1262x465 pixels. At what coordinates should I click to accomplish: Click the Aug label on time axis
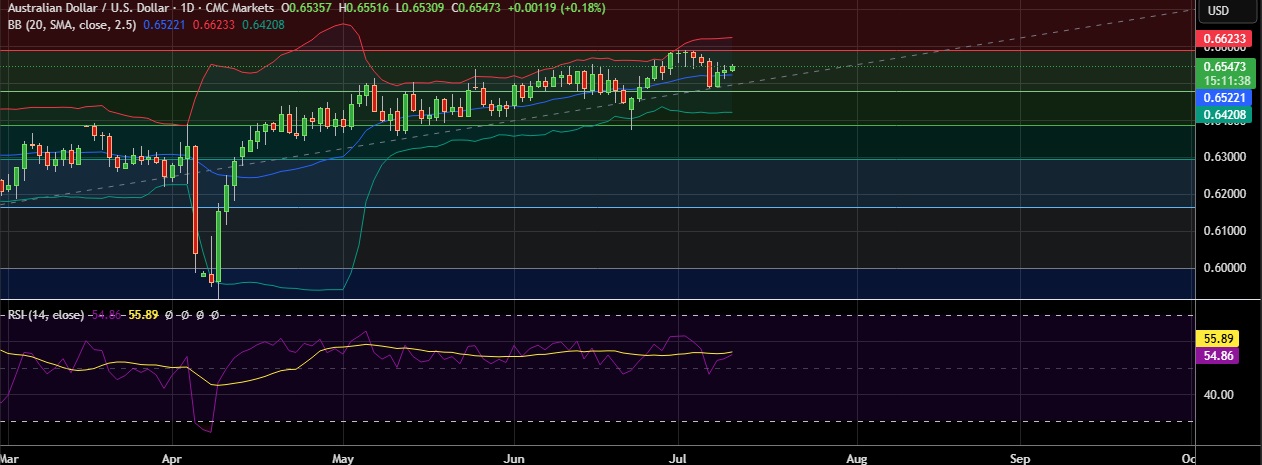coord(857,456)
